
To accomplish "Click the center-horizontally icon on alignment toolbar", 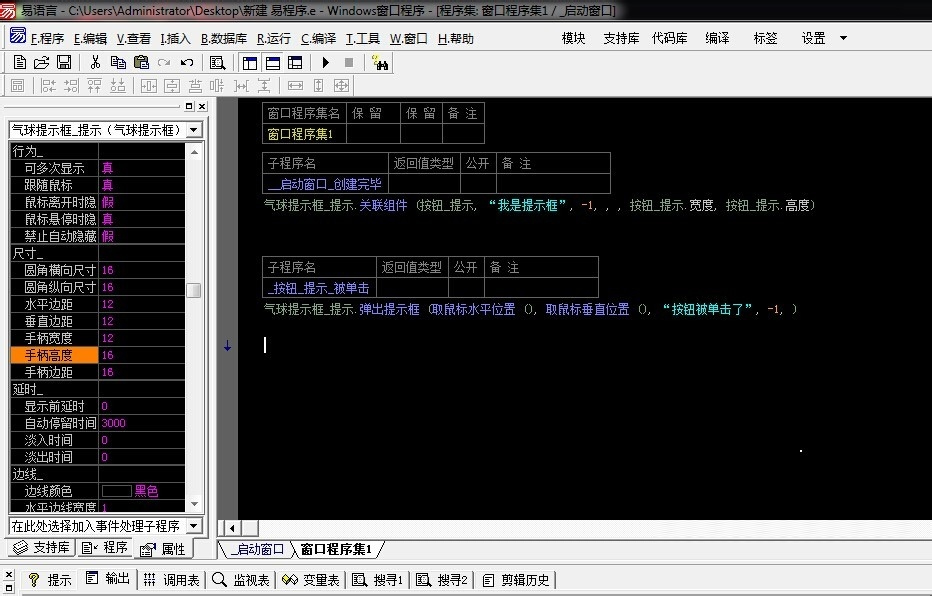I will (x=149, y=86).
